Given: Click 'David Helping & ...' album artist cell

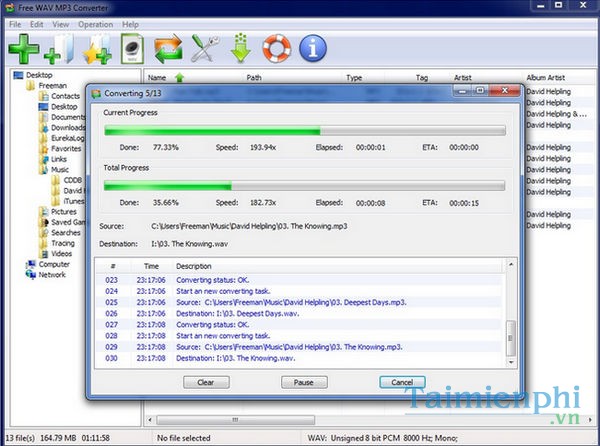Looking at the screenshot, I should [x=556, y=114].
